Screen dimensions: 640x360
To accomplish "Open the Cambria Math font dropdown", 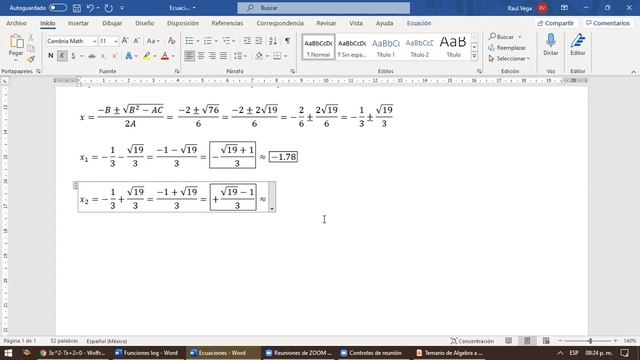I will pos(94,41).
